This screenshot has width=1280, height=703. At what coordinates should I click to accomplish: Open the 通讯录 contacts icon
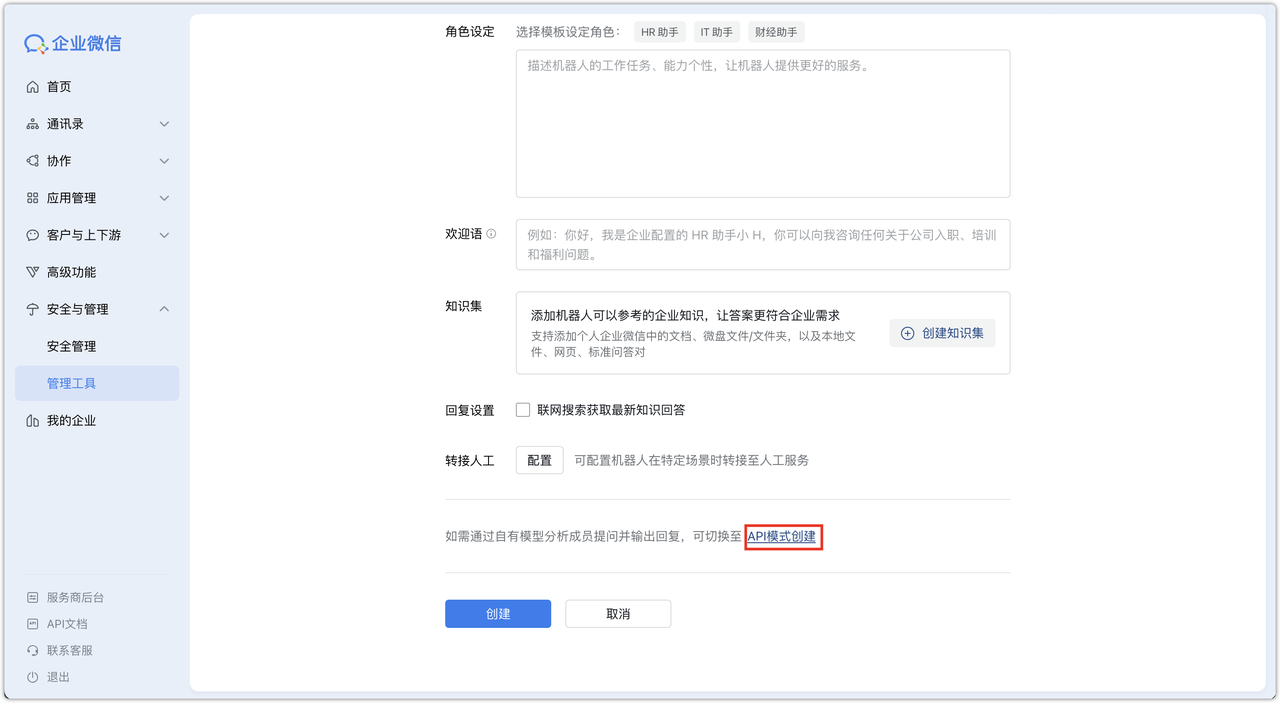(33, 123)
